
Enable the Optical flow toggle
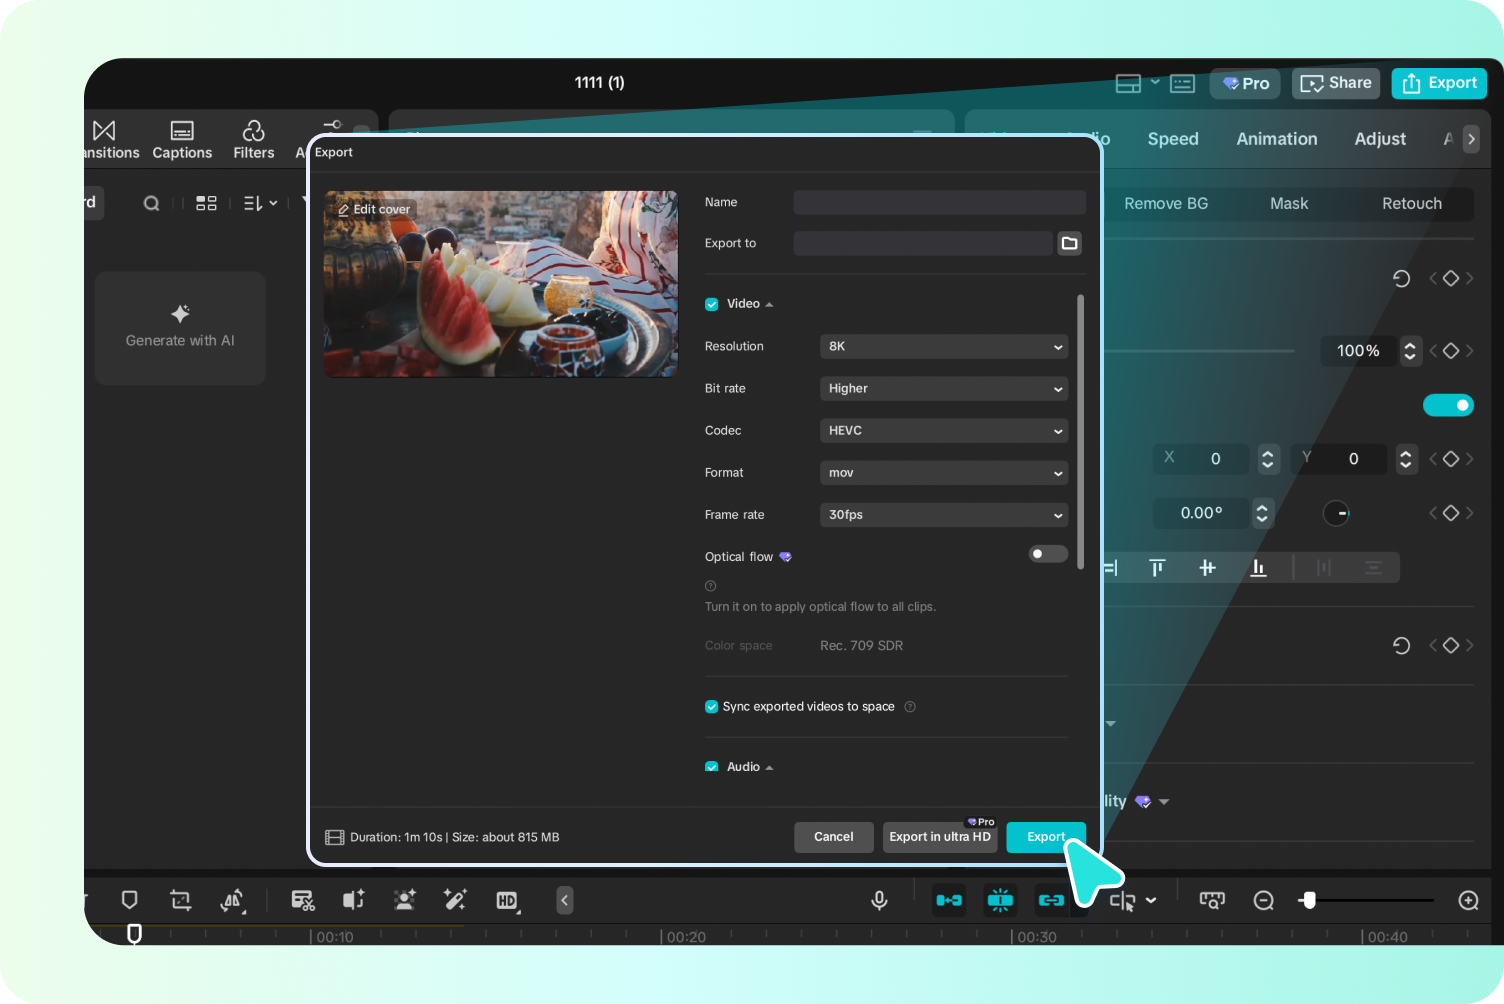[x=1047, y=553]
